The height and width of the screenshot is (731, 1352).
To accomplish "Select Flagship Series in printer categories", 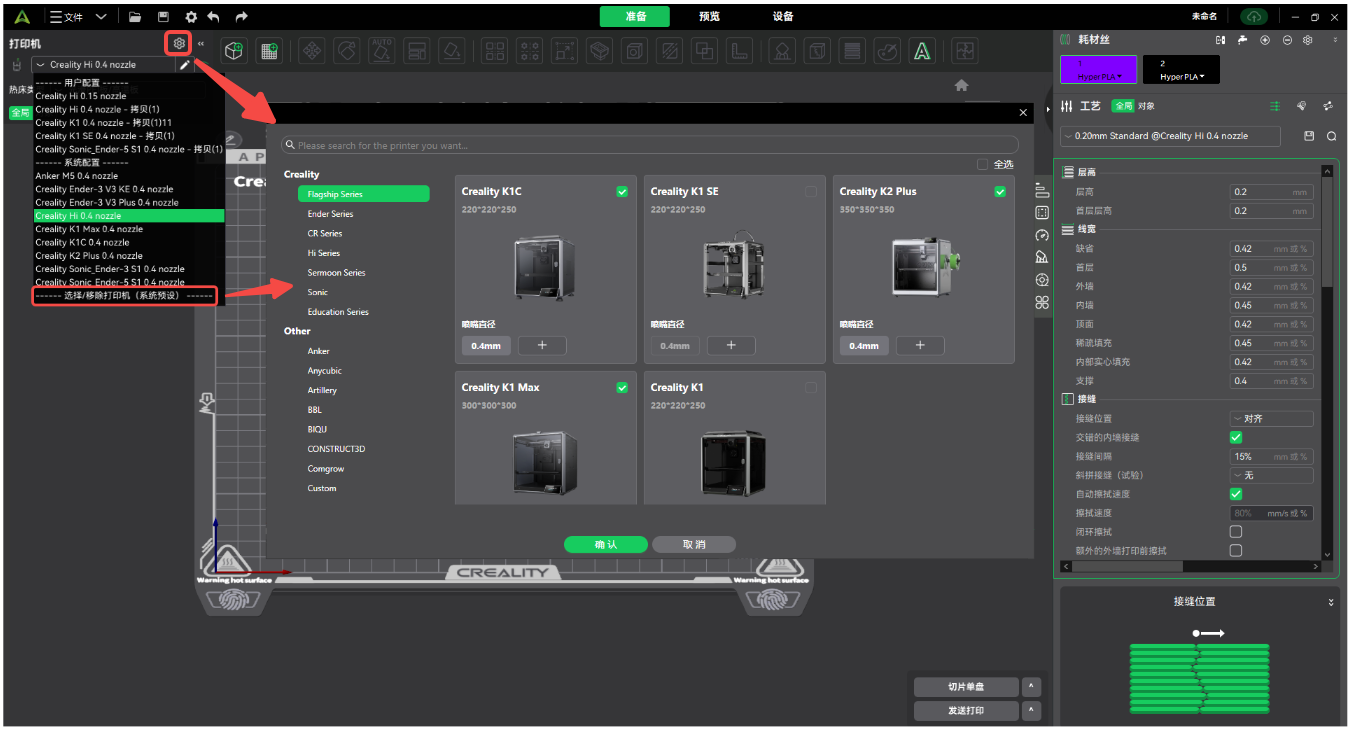I will point(363,194).
